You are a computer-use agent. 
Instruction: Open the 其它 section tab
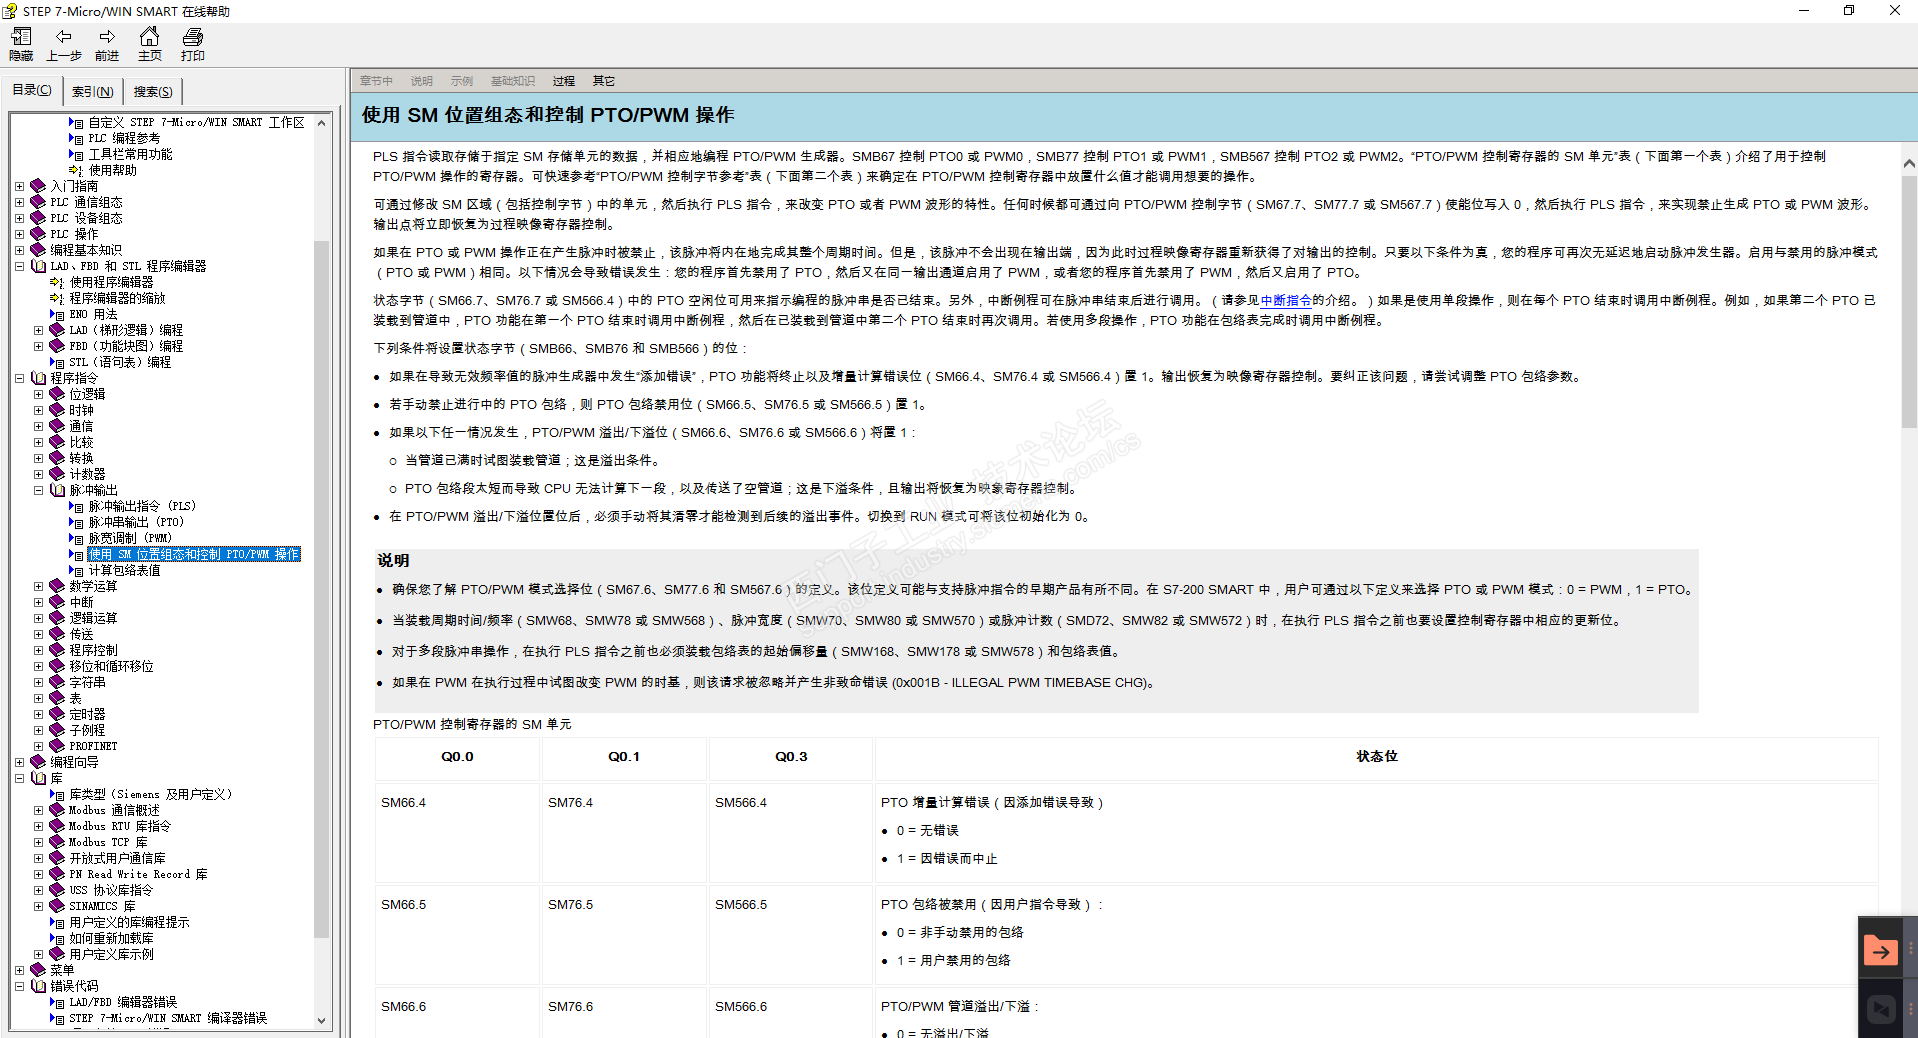(604, 81)
